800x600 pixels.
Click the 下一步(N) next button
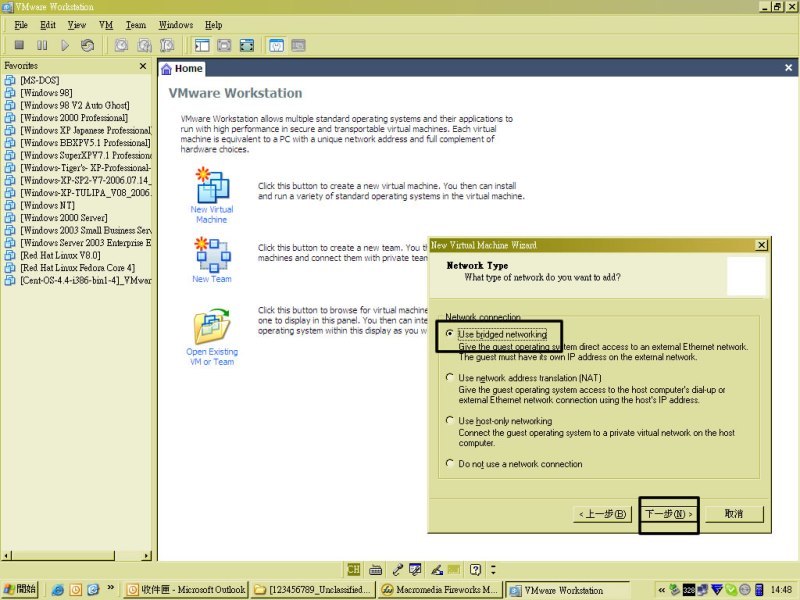[x=668, y=514]
